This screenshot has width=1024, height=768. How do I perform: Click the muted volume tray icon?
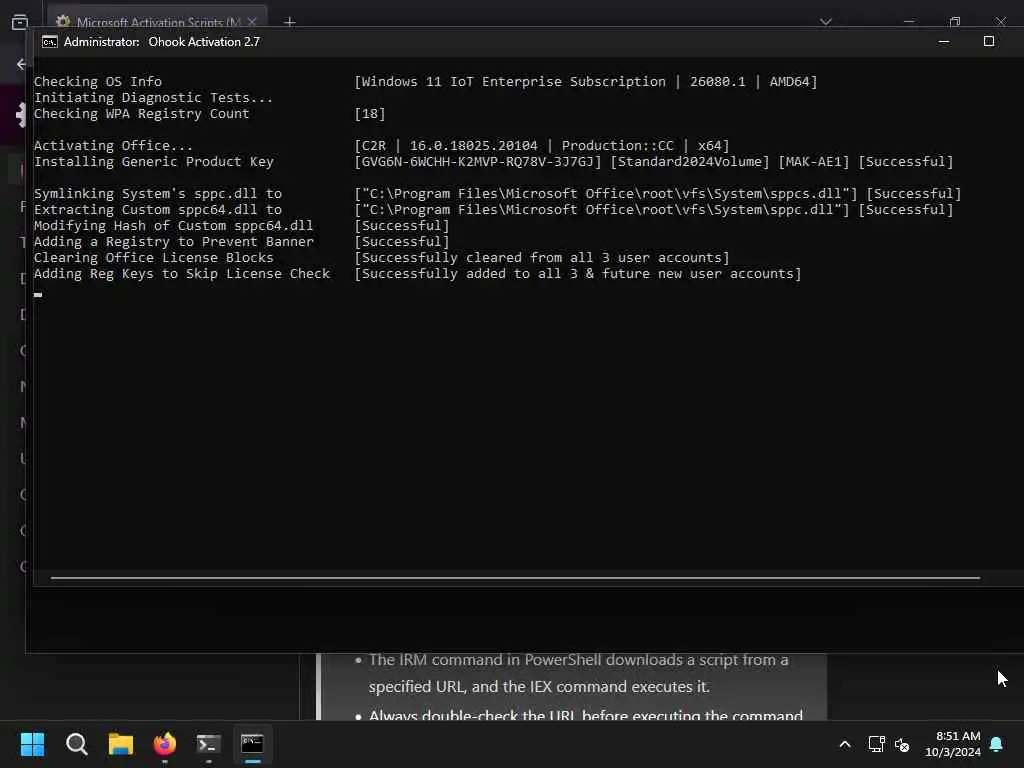(x=903, y=744)
